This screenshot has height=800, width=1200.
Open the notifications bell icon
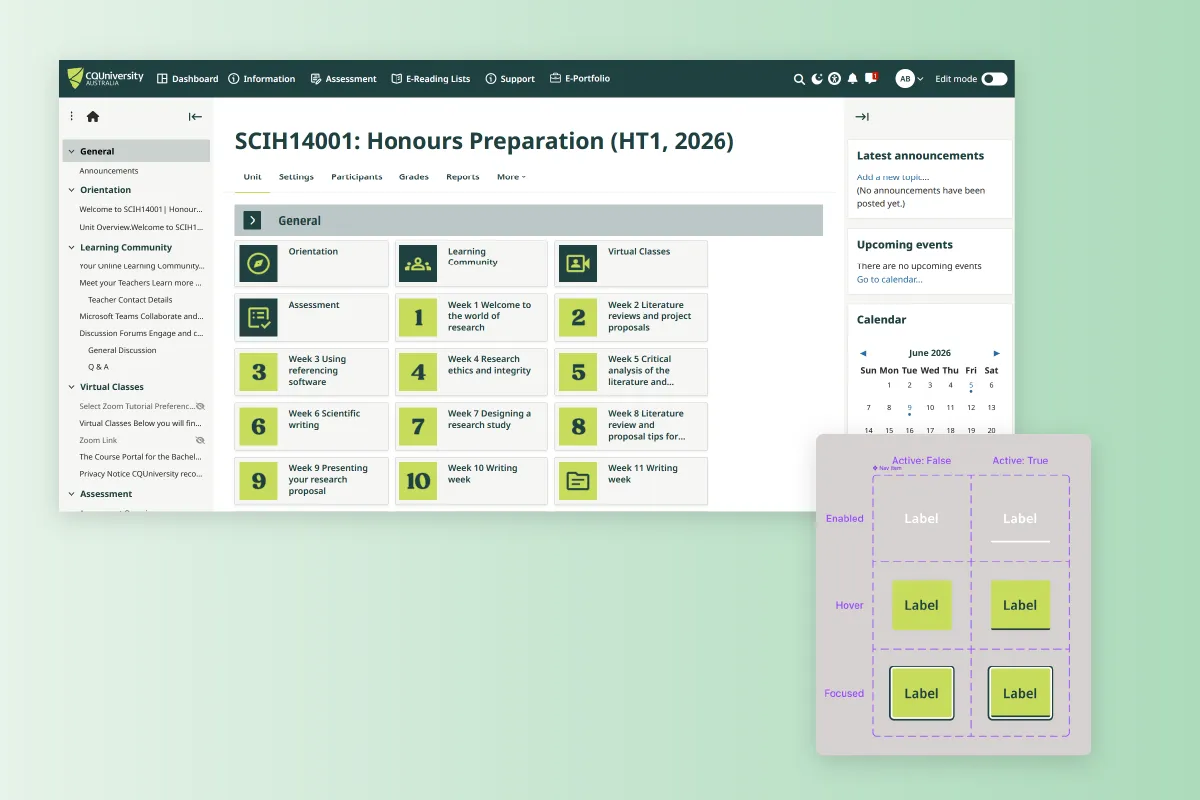(853, 79)
